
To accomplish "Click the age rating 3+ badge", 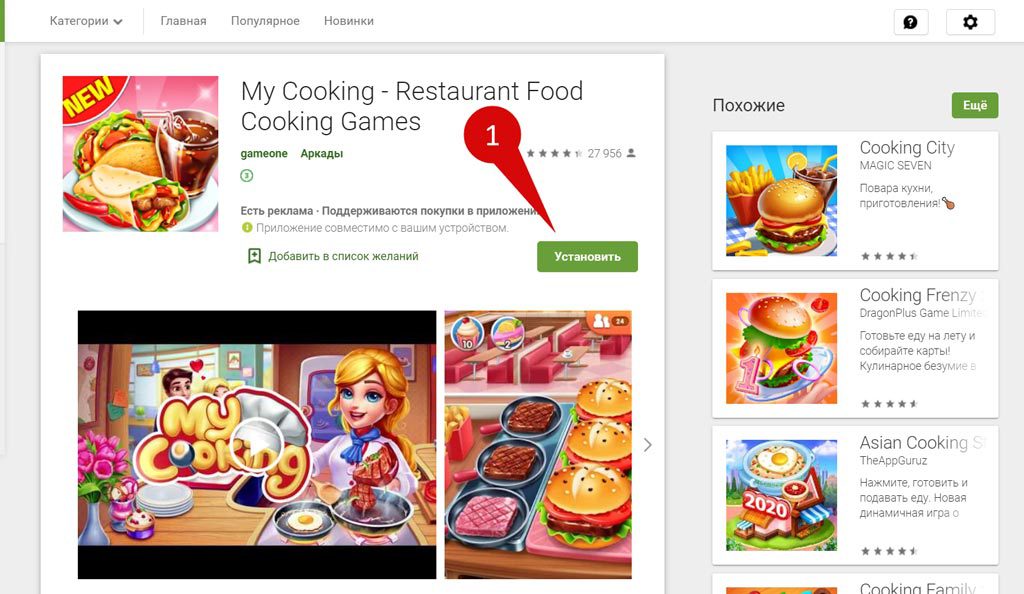I will 246,176.
